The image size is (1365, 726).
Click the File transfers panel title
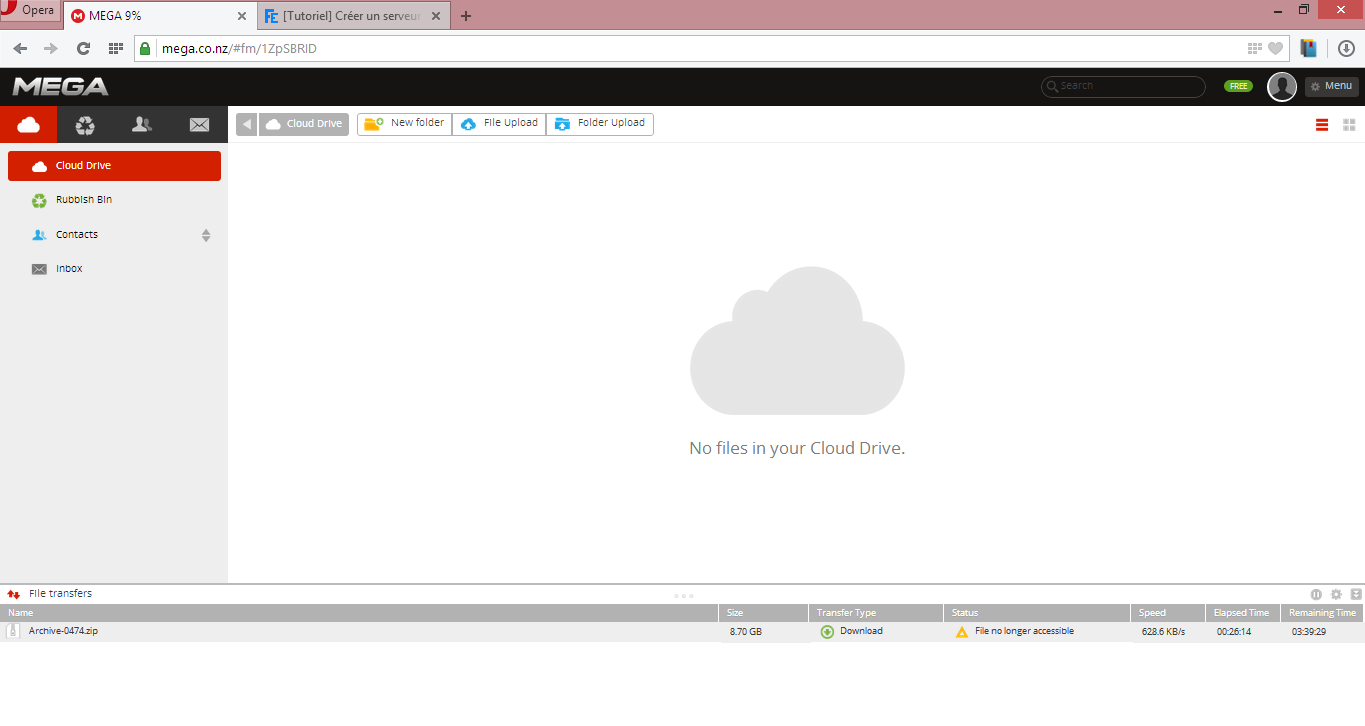60,594
